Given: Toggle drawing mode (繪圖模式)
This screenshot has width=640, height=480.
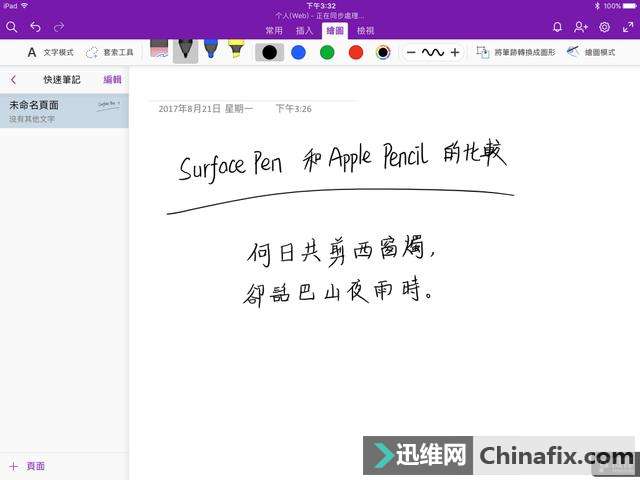Looking at the screenshot, I should [591, 52].
